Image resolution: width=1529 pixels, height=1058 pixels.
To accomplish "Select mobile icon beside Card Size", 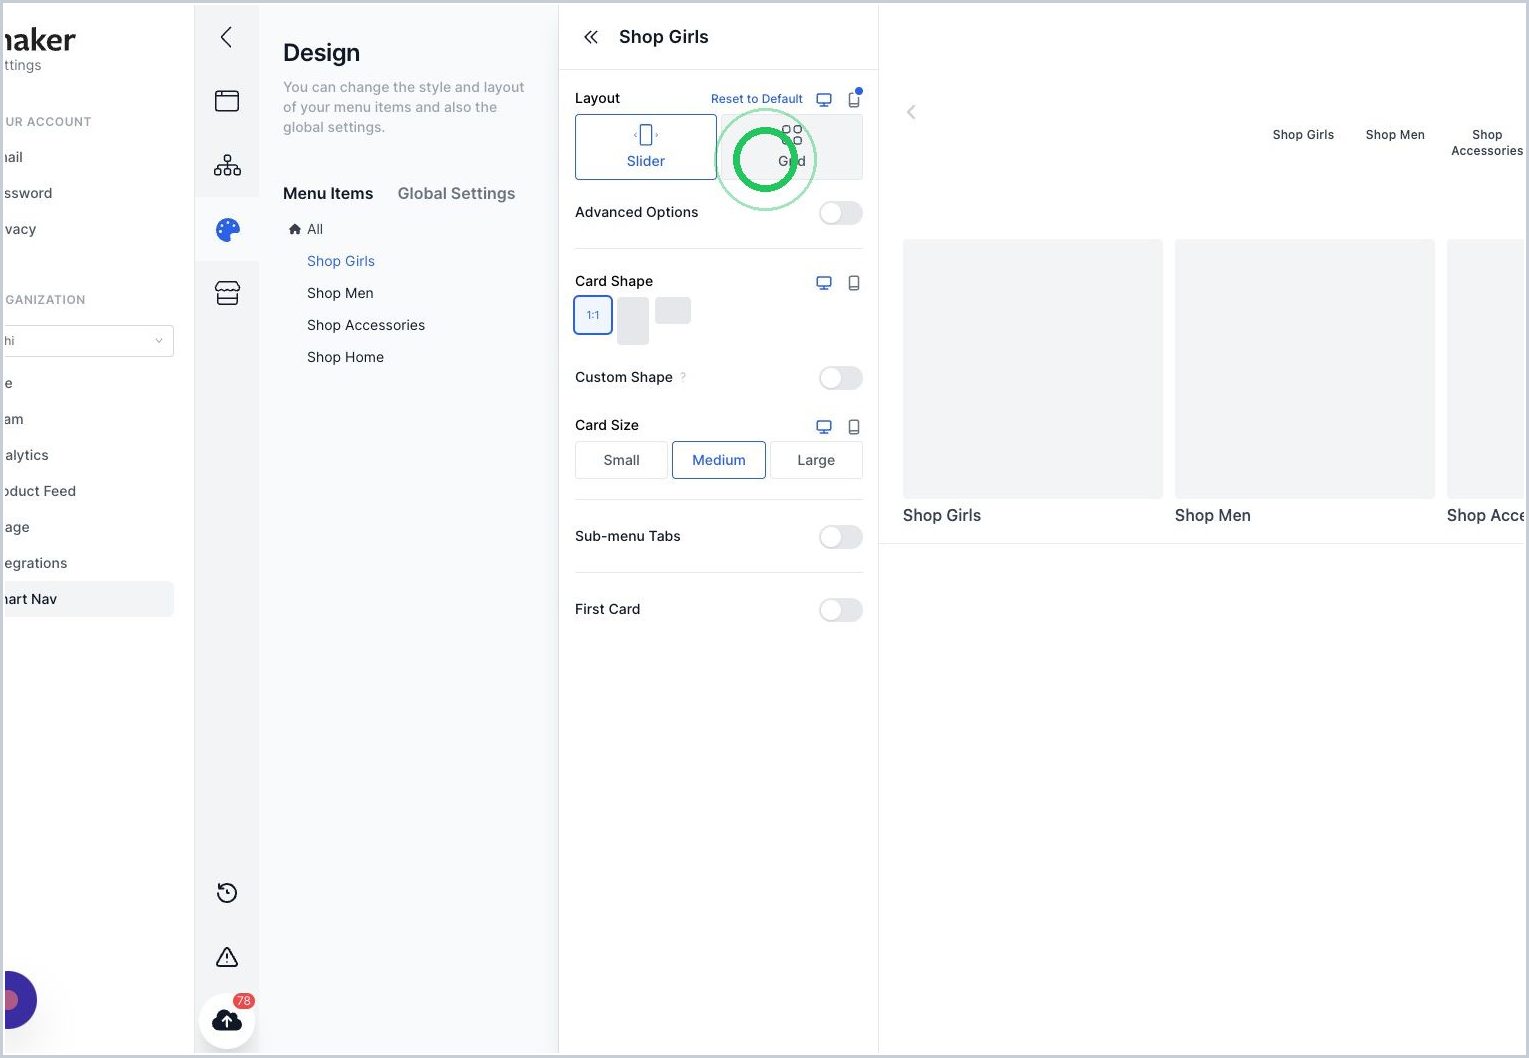I will pyautogui.click(x=854, y=427).
